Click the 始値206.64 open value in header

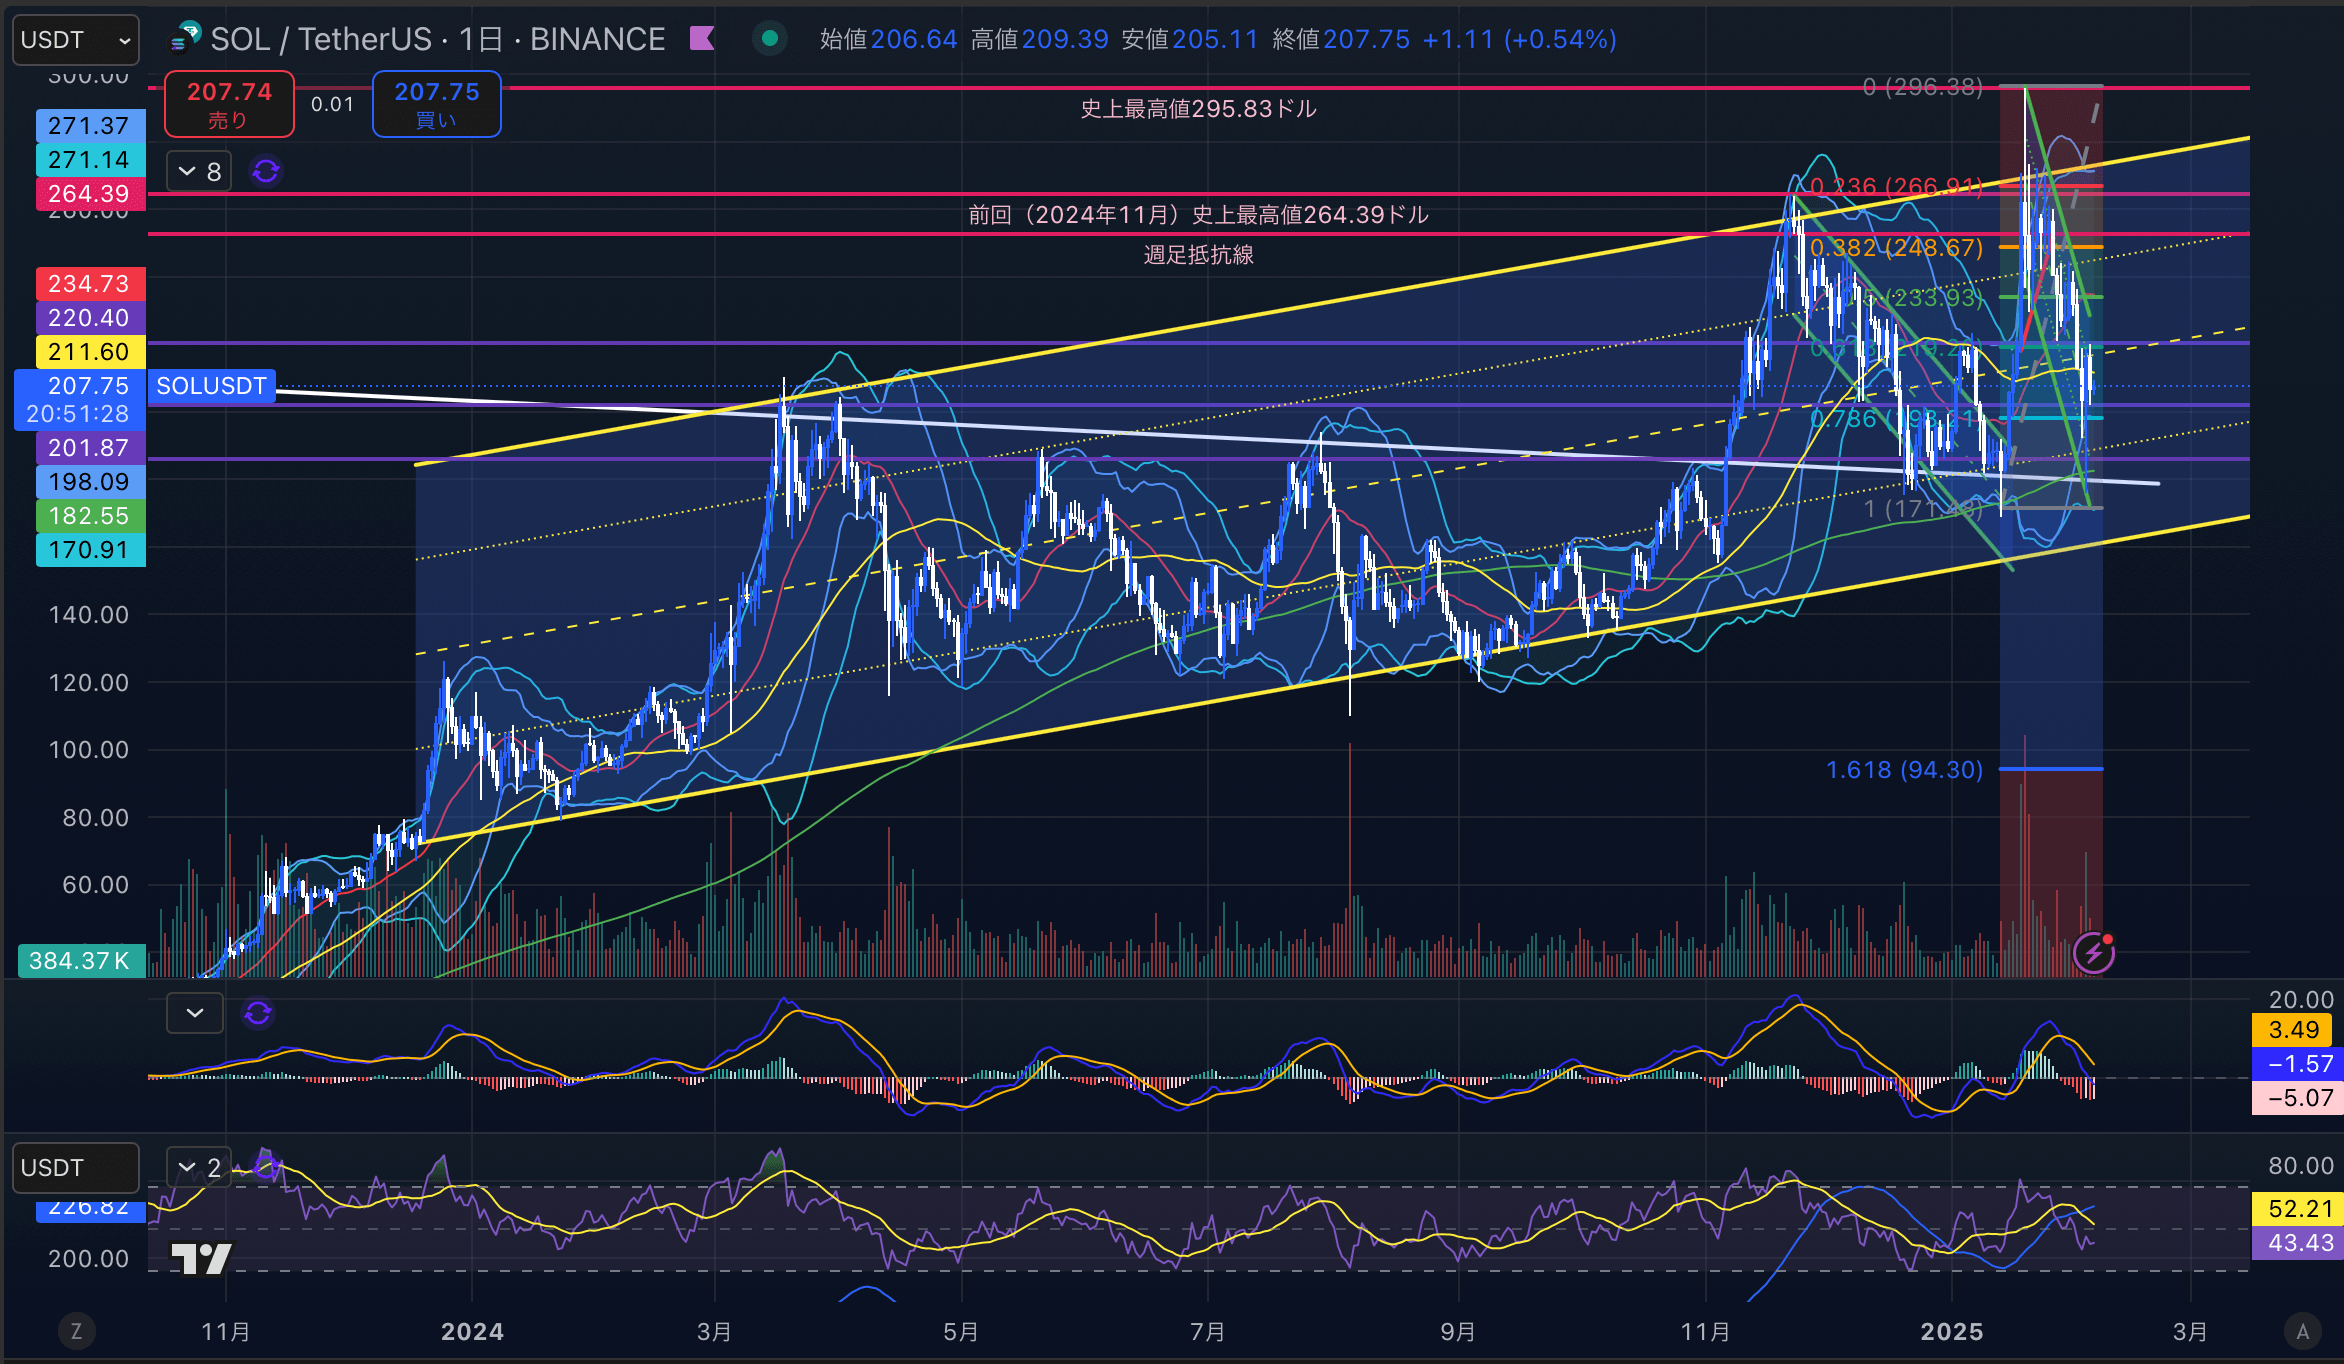pos(889,39)
